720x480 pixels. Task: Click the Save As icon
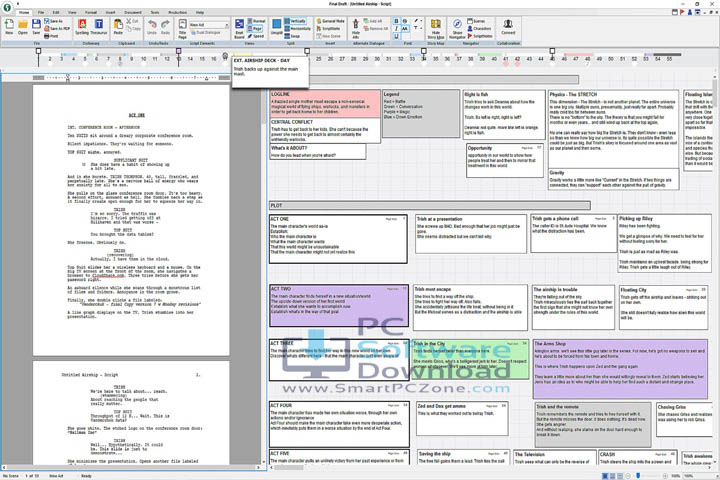pyautogui.click(x=54, y=21)
